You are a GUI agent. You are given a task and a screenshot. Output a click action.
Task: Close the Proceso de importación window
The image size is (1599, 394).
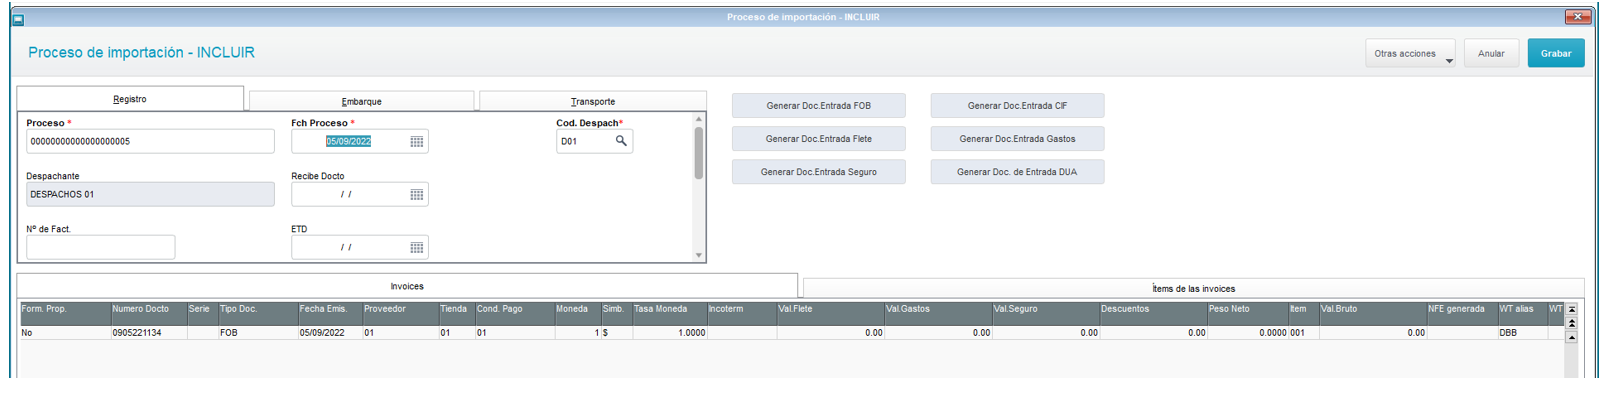click(1578, 17)
